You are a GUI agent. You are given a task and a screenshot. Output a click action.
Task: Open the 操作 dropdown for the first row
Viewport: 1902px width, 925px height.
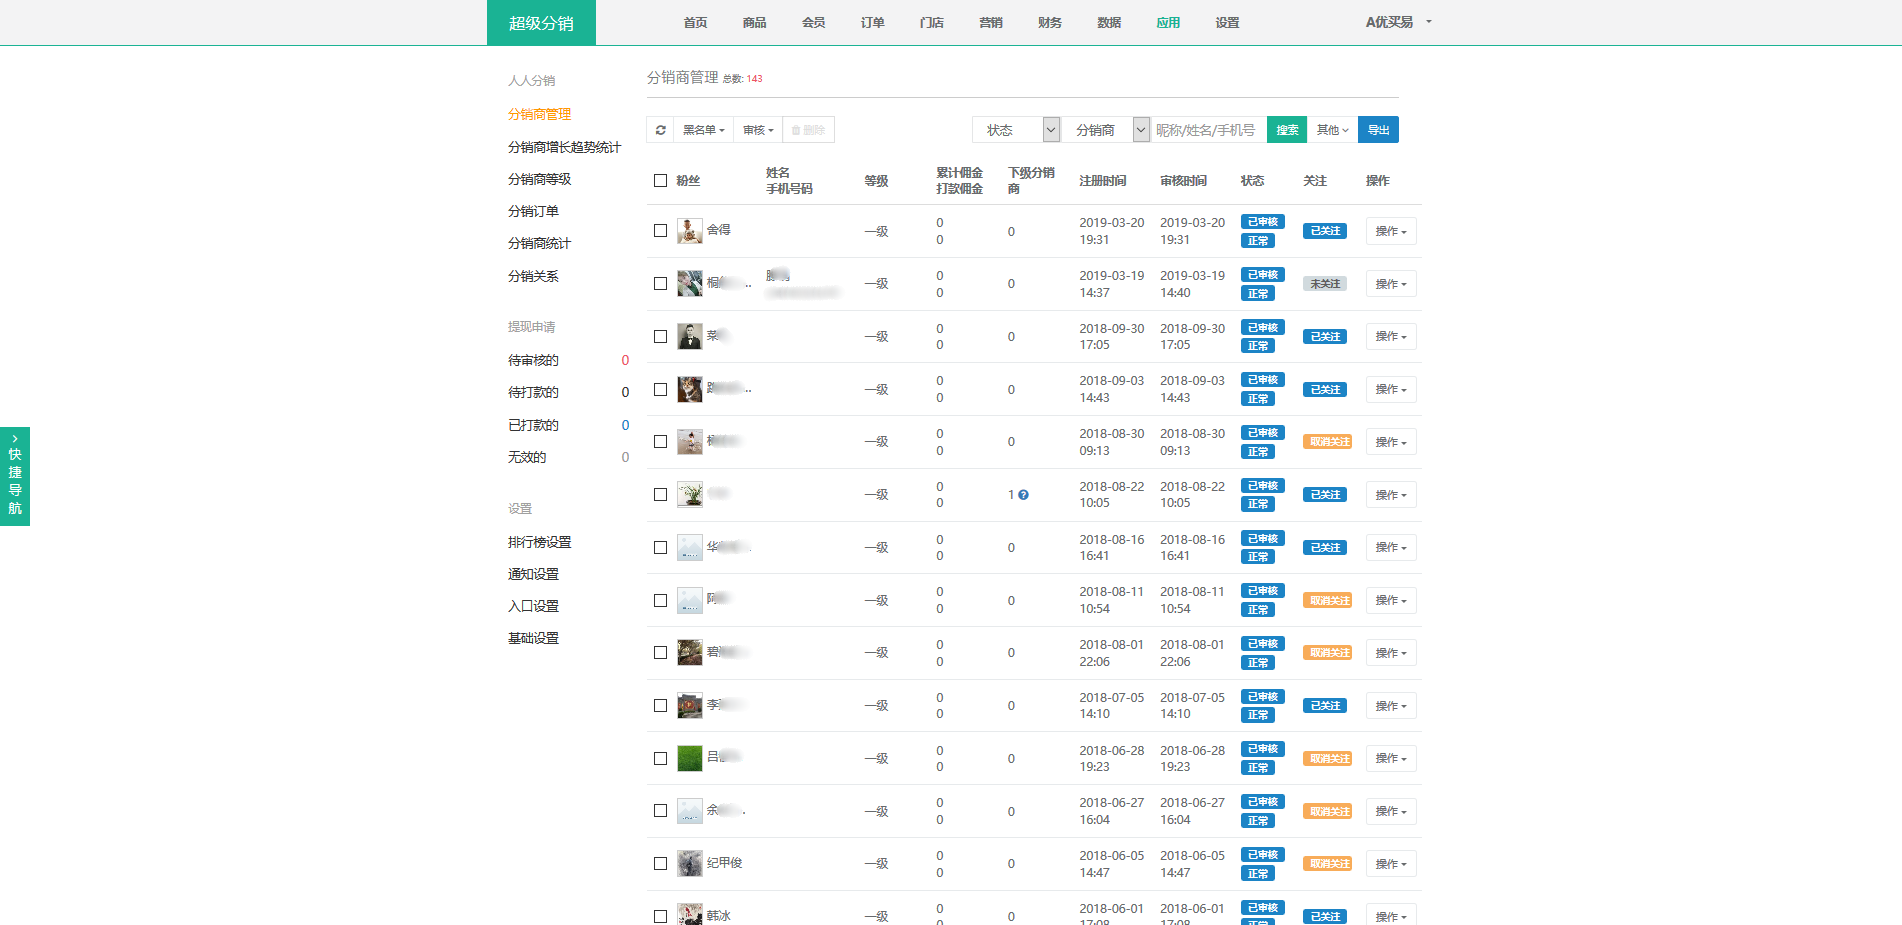1390,231
